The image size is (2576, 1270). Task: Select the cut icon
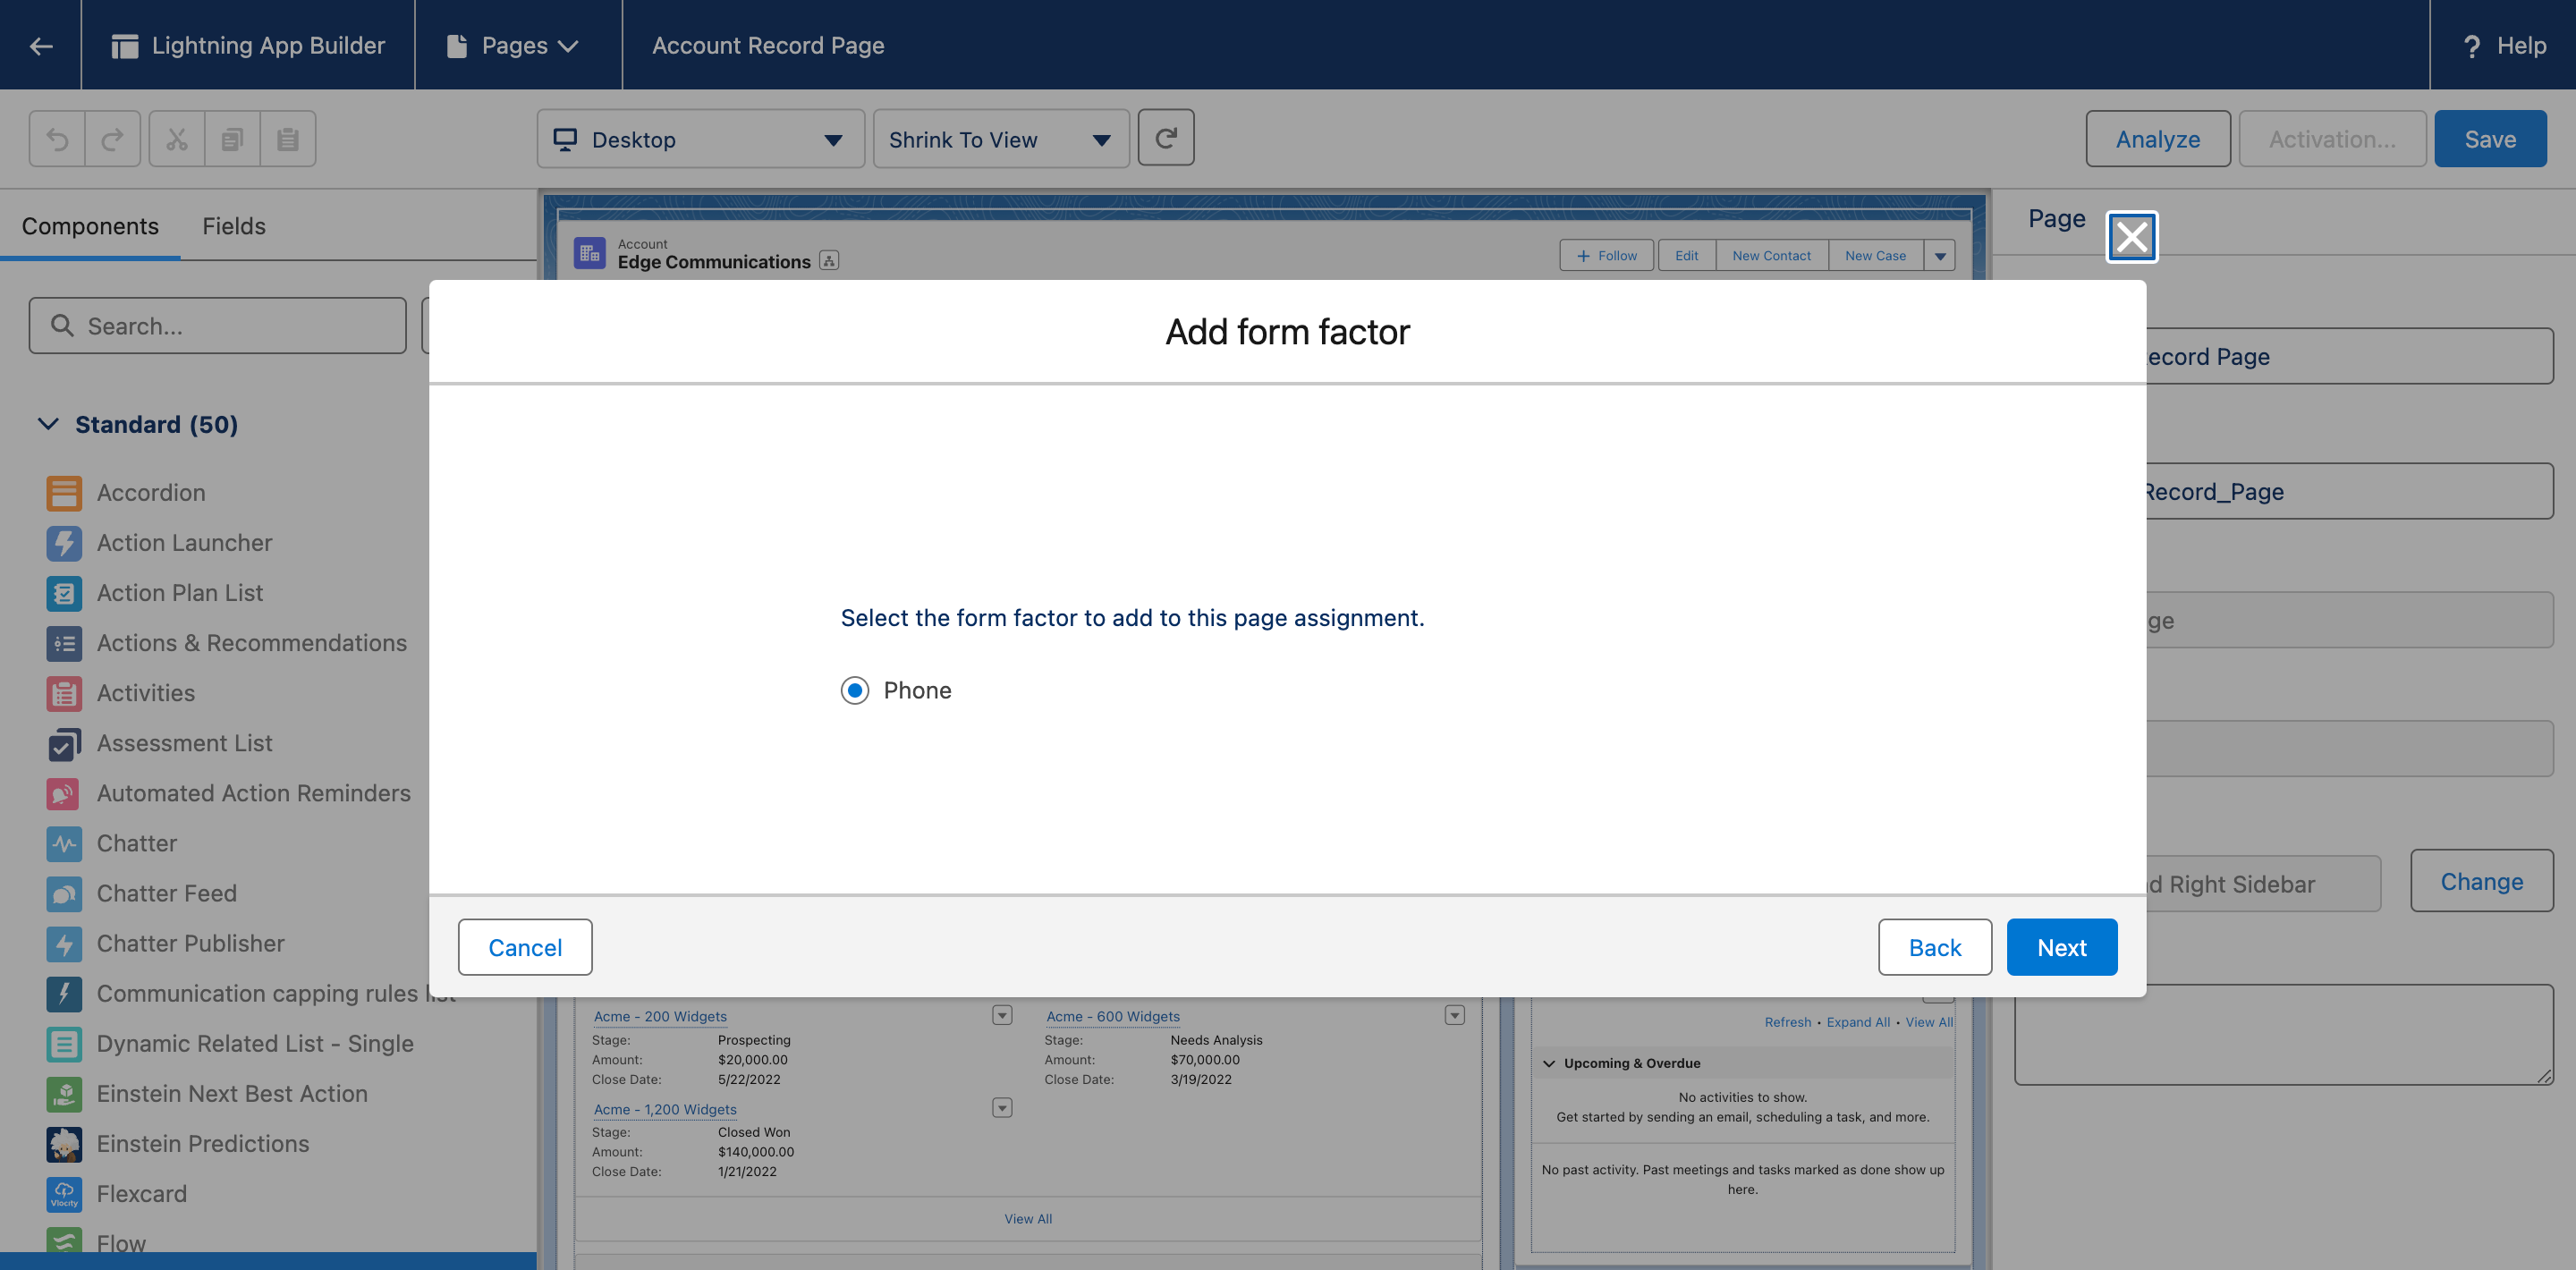pyautogui.click(x=177, y=138)
